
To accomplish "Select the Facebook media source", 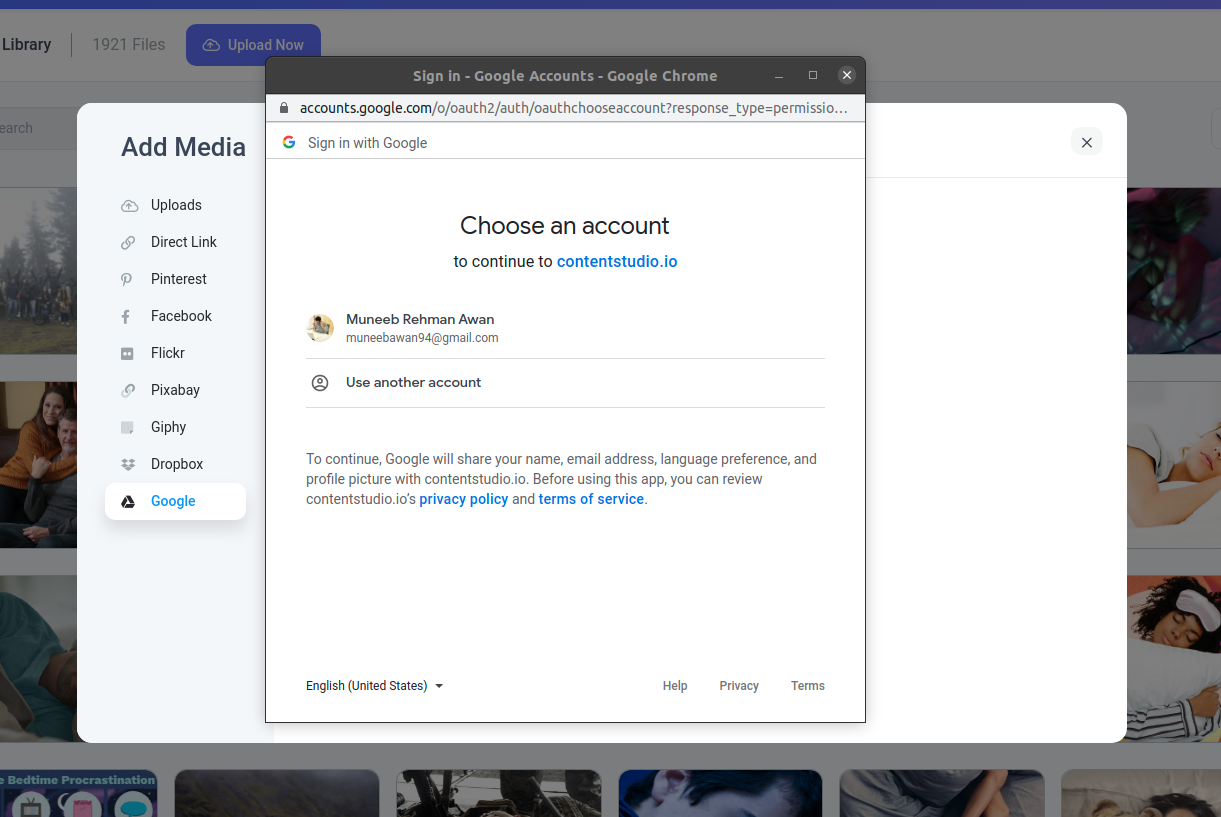I will (x=175, y=316).
